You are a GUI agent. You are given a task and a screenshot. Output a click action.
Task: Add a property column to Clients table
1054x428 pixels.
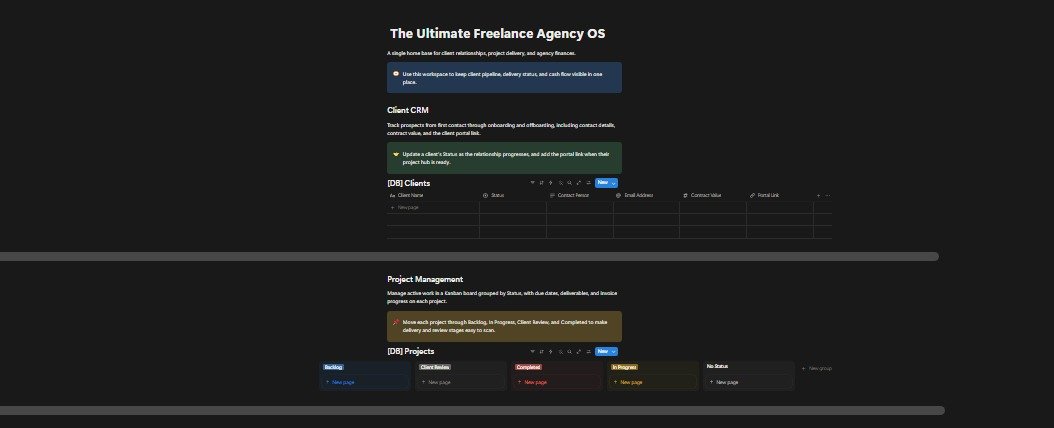pos(818,196)
